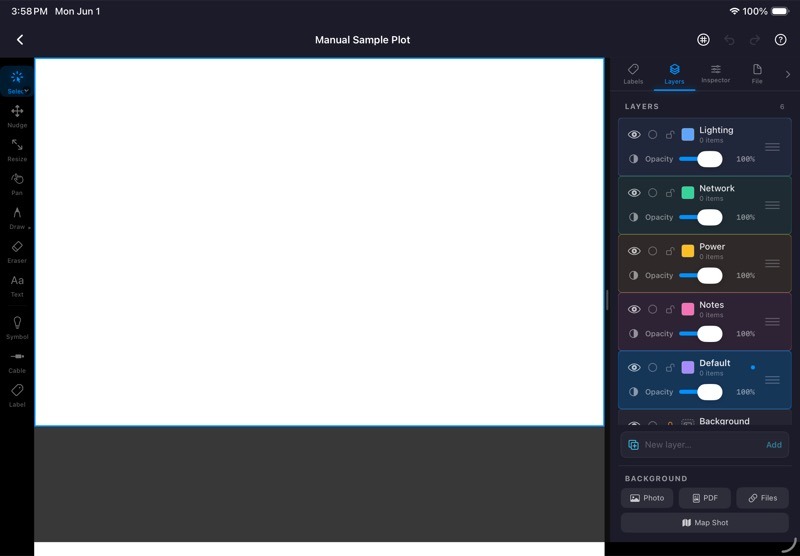Hide the Network layer eye icon
Image resolution: width=800 pixels, height=556 pixels.
coord(634,193)
